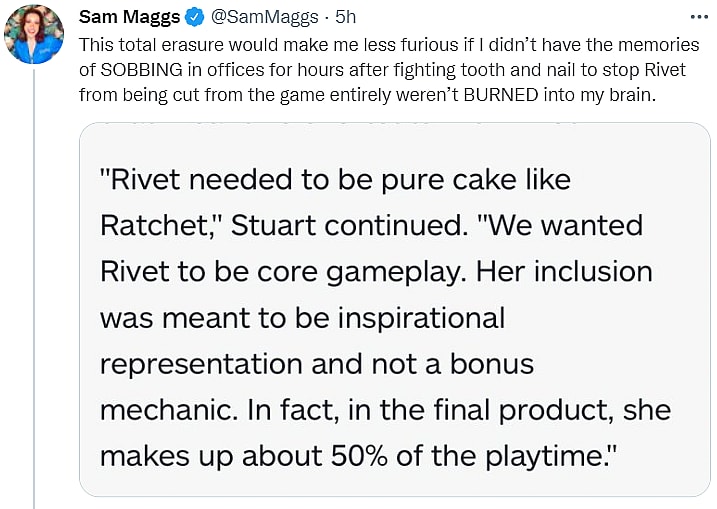Click "was meant to be inspirational" line
The image size is (717, 509).
tap(303, 317)
